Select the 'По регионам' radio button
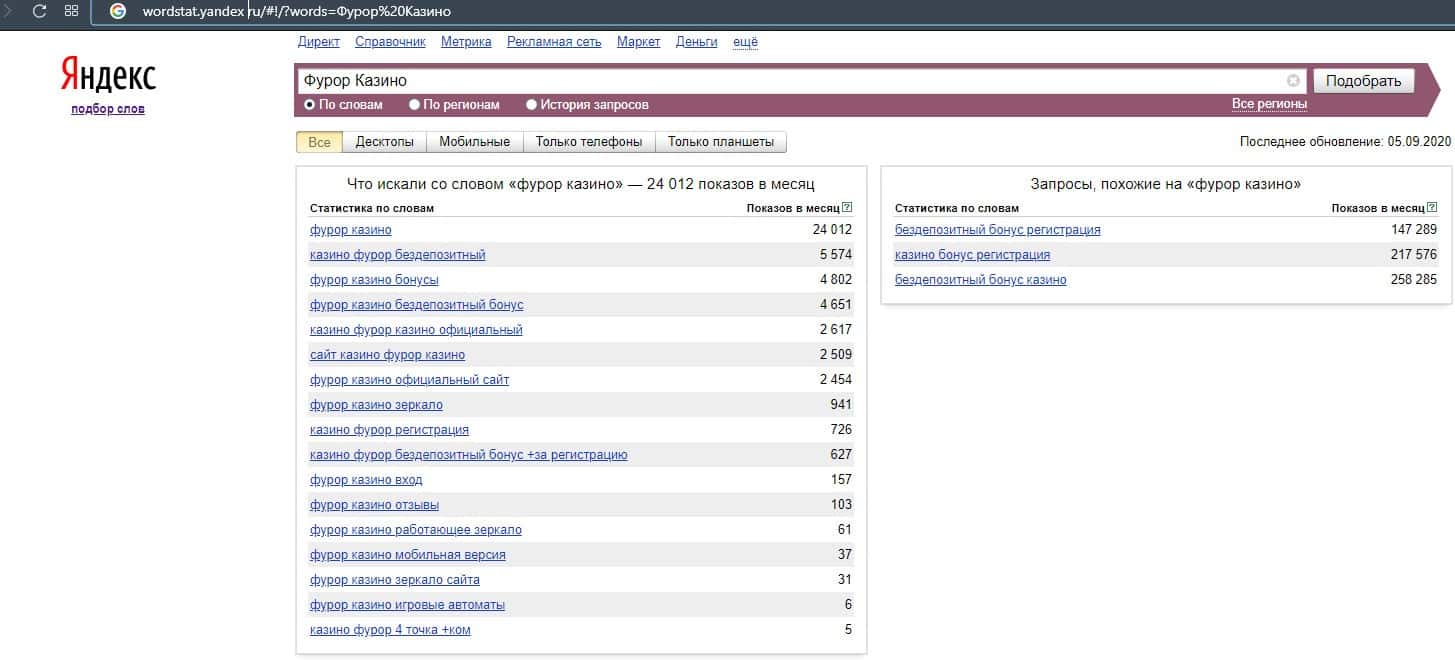1455x660 pixels. [x=414, y=105]
